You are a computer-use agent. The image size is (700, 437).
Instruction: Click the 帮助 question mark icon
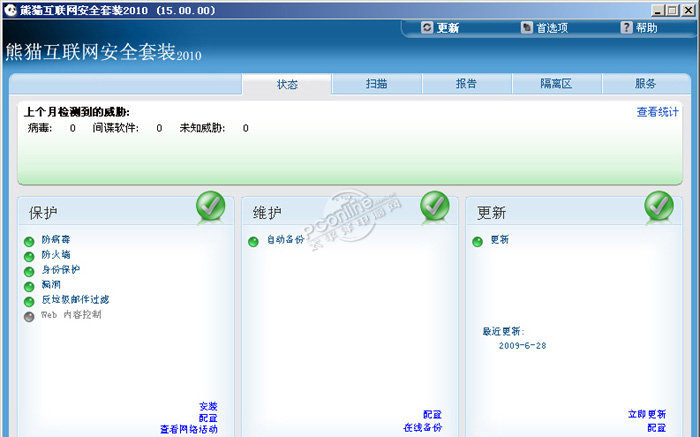coord(627,28)
